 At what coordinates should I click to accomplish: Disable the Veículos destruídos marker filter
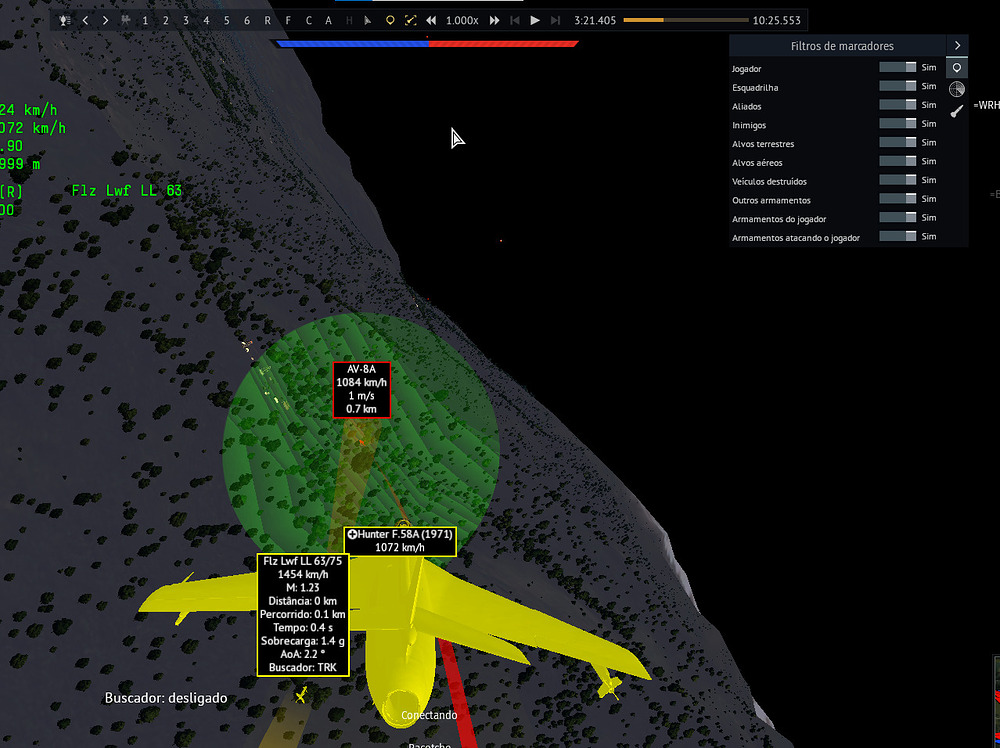(897, 180)
